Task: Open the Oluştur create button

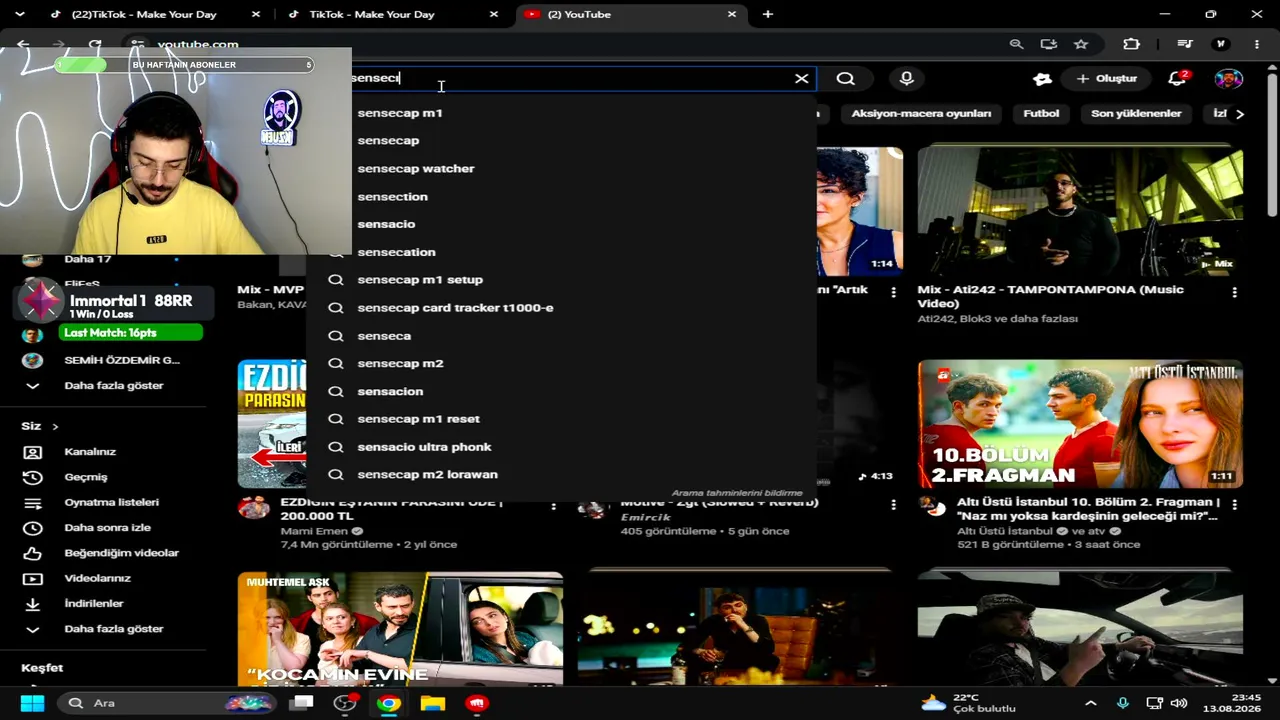Action: coord(1107,78)
